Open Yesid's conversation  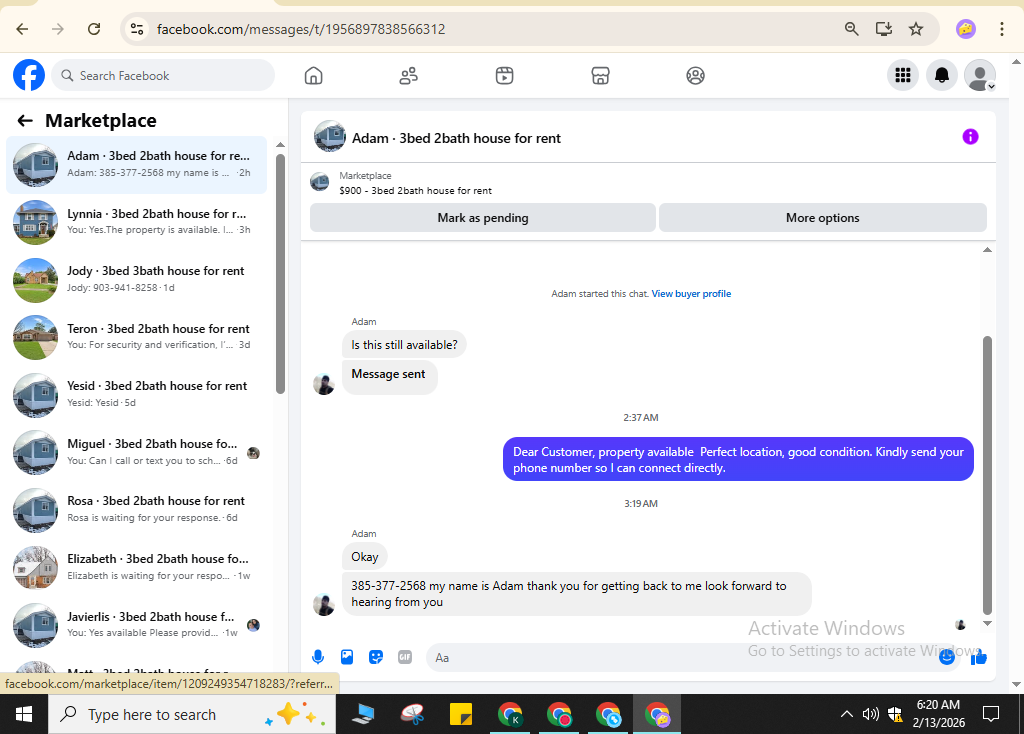click(x=136, y=394)
